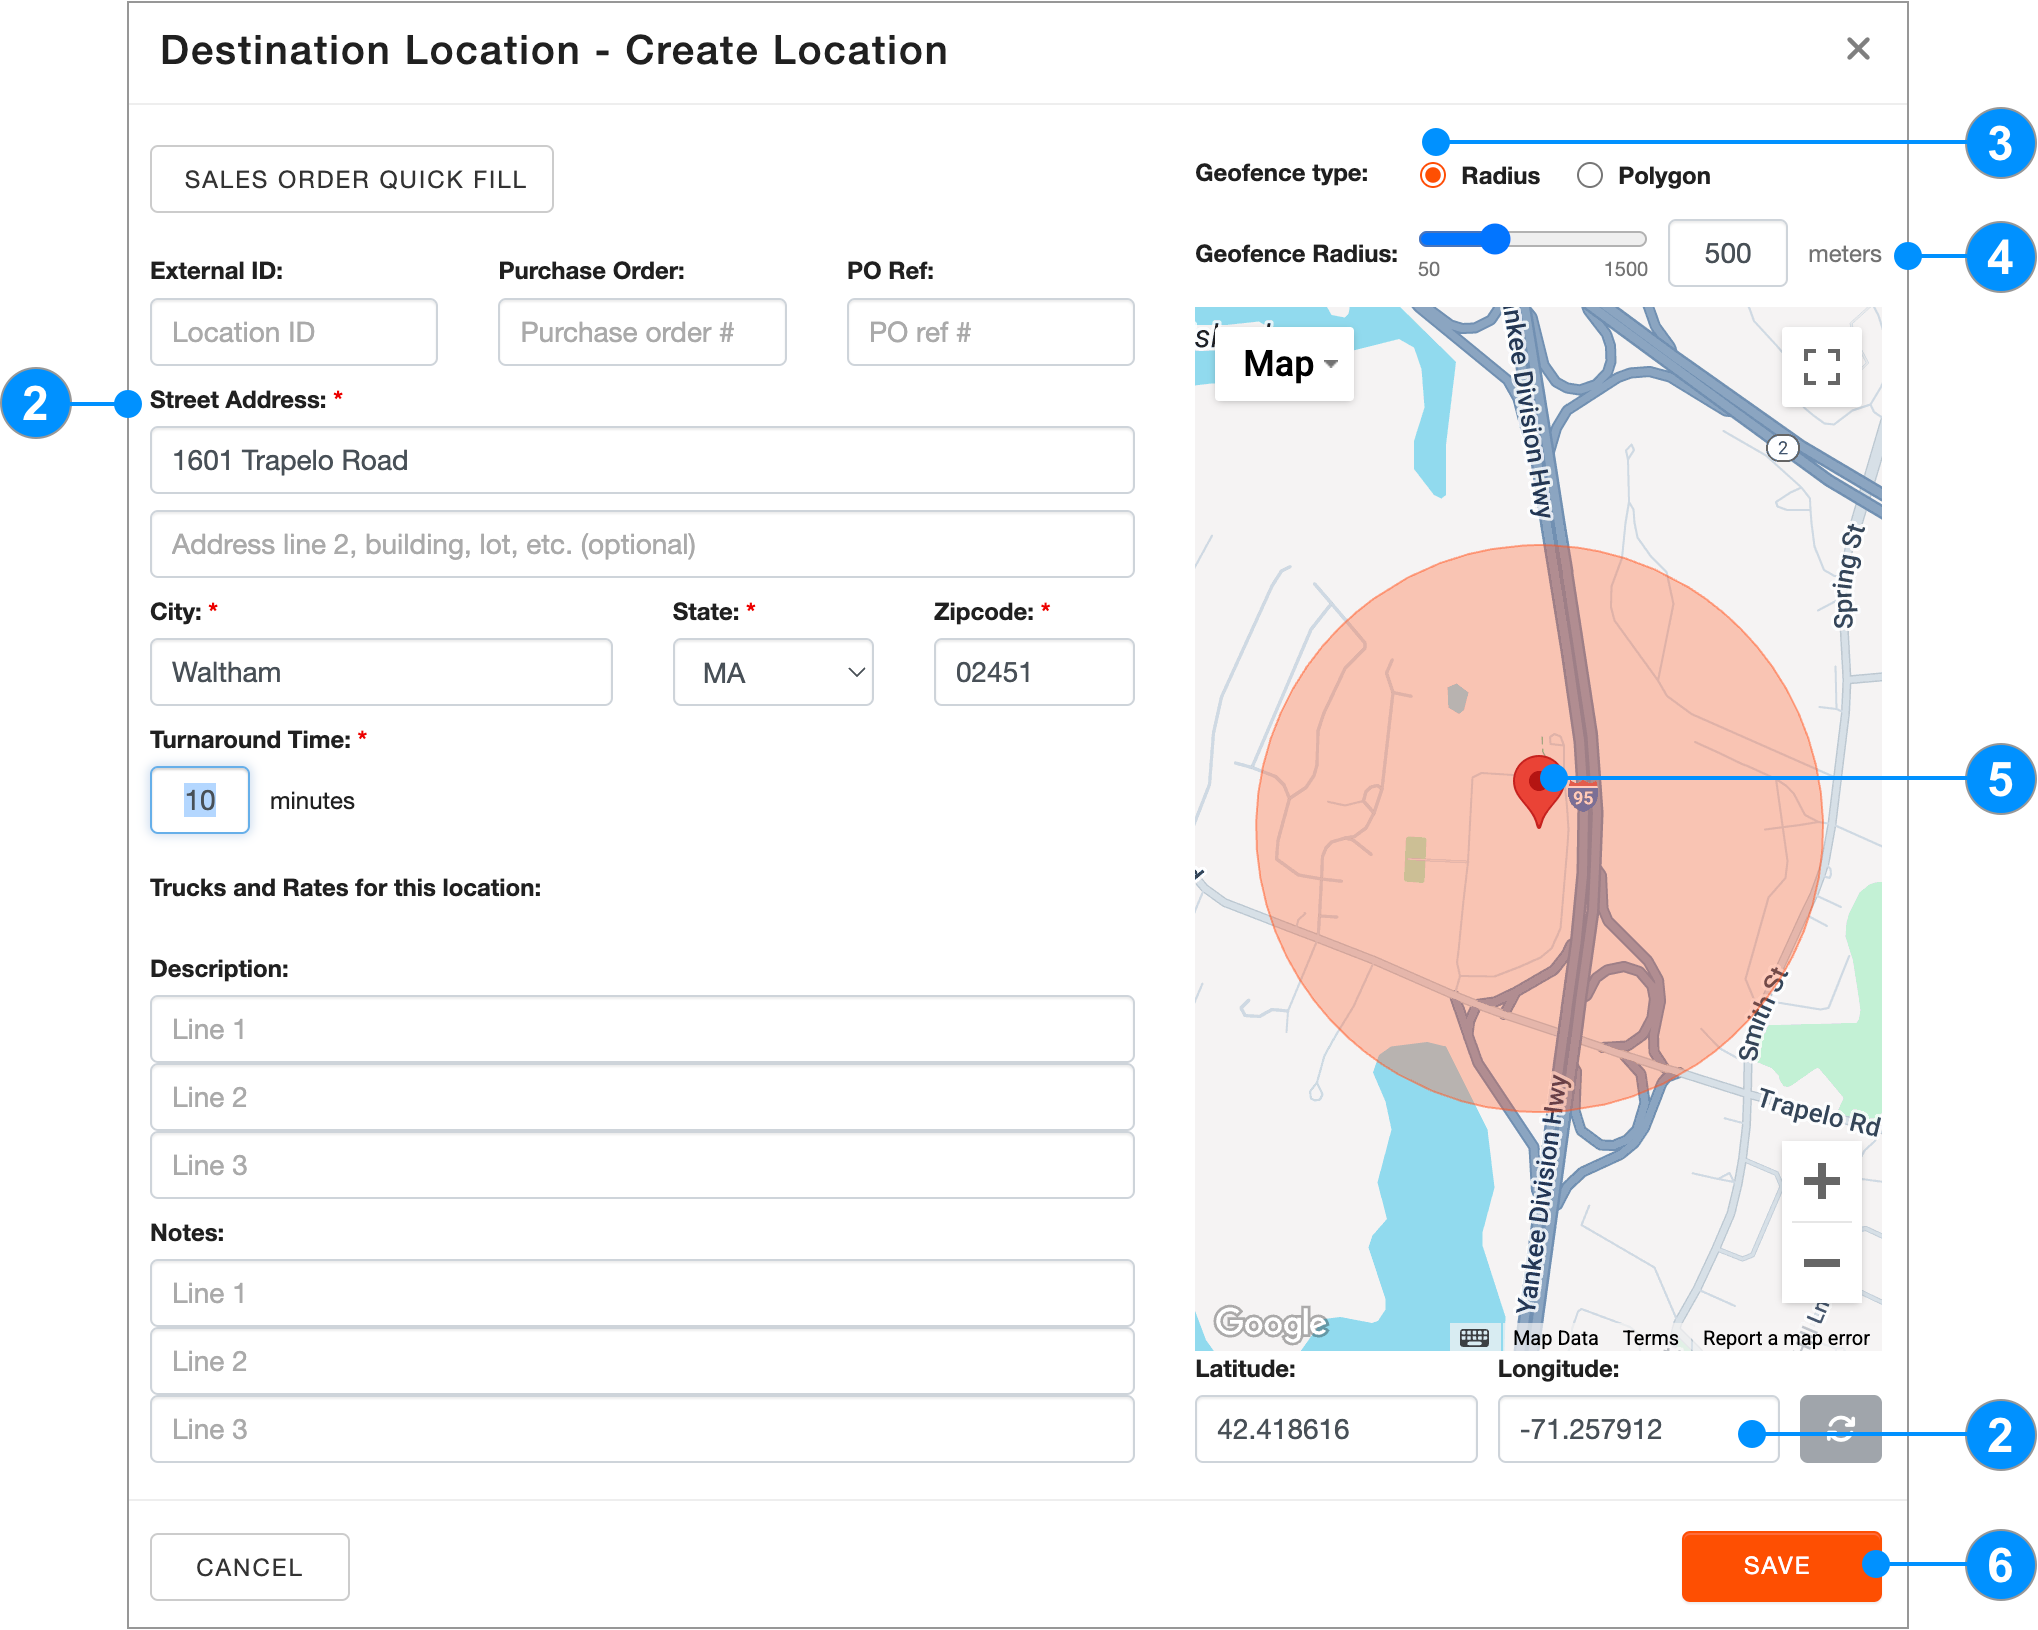Open the Map type dropdown
This screenshot has width=2038, height=1630.
pos(1284,364)
